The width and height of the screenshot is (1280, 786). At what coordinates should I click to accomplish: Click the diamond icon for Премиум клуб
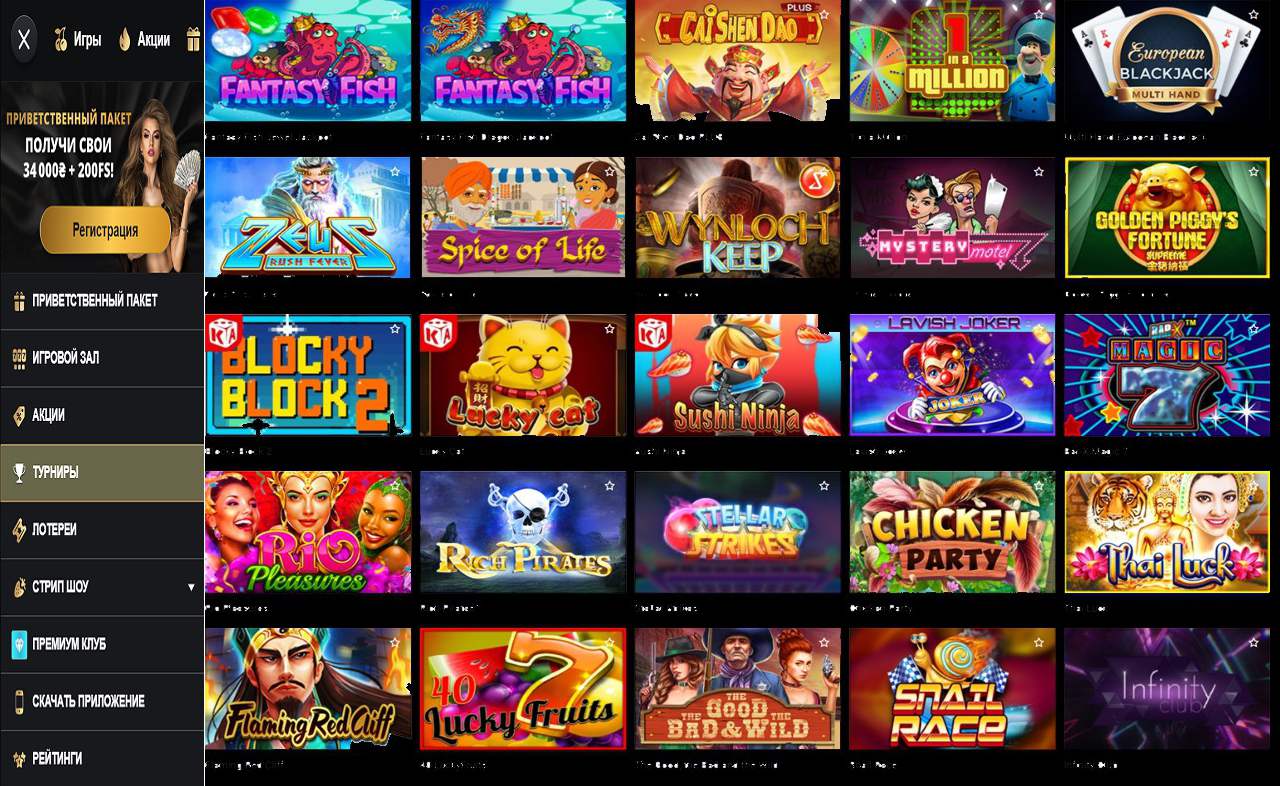[x=19, y=644]
